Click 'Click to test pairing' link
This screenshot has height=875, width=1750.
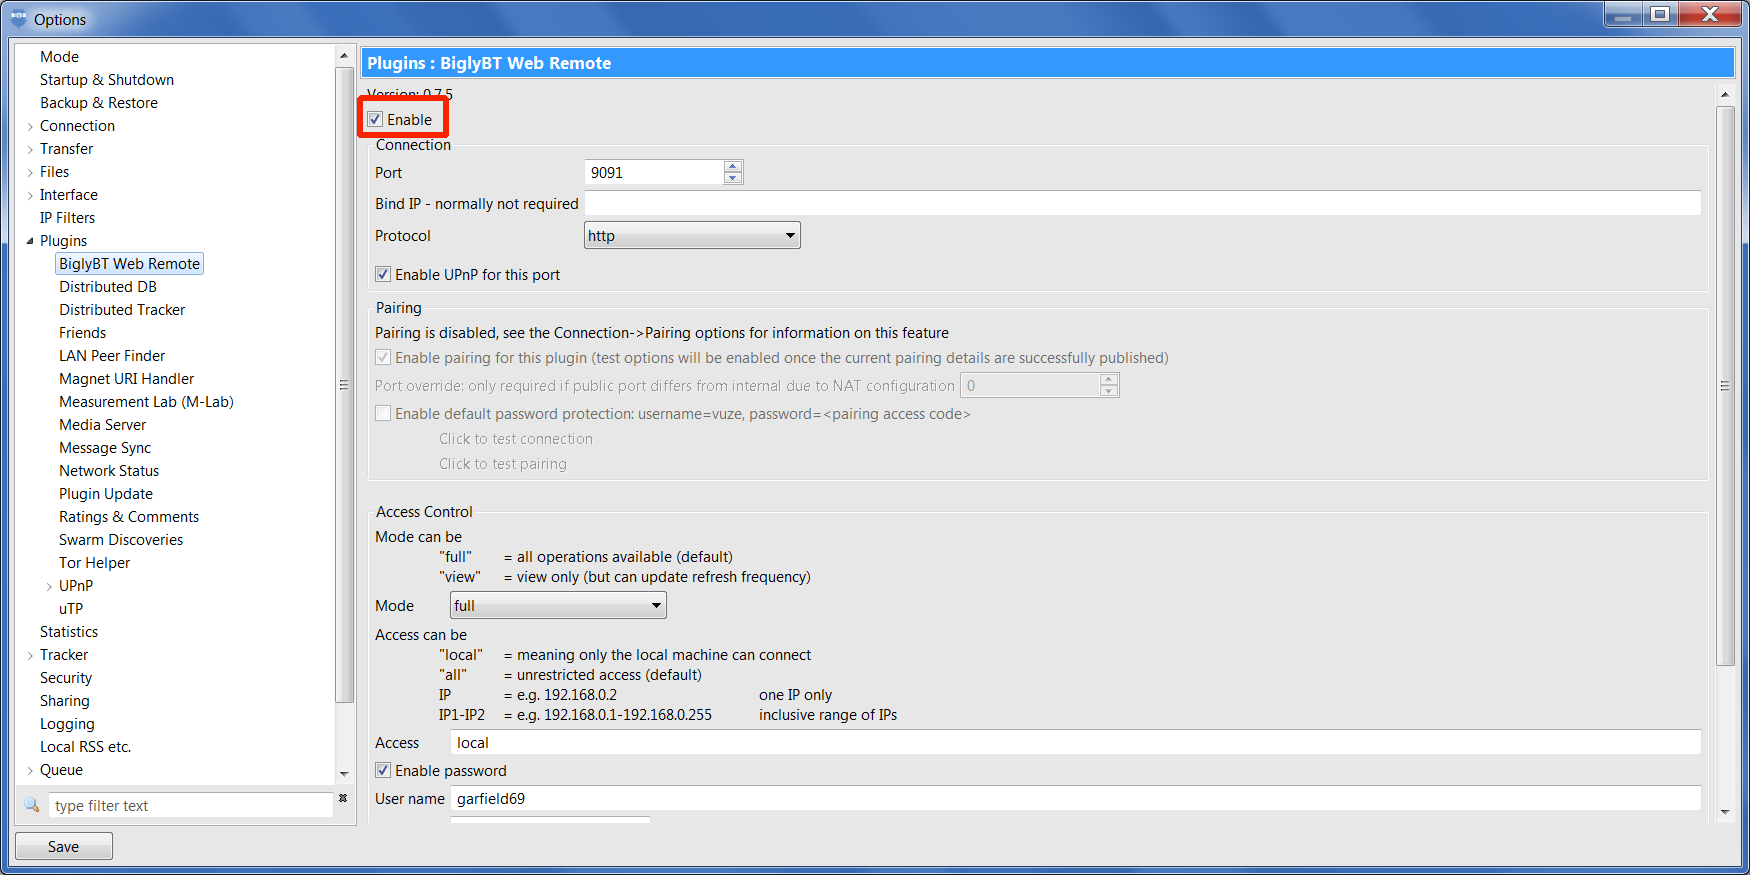pyautogui.click(x=503, y=463)
